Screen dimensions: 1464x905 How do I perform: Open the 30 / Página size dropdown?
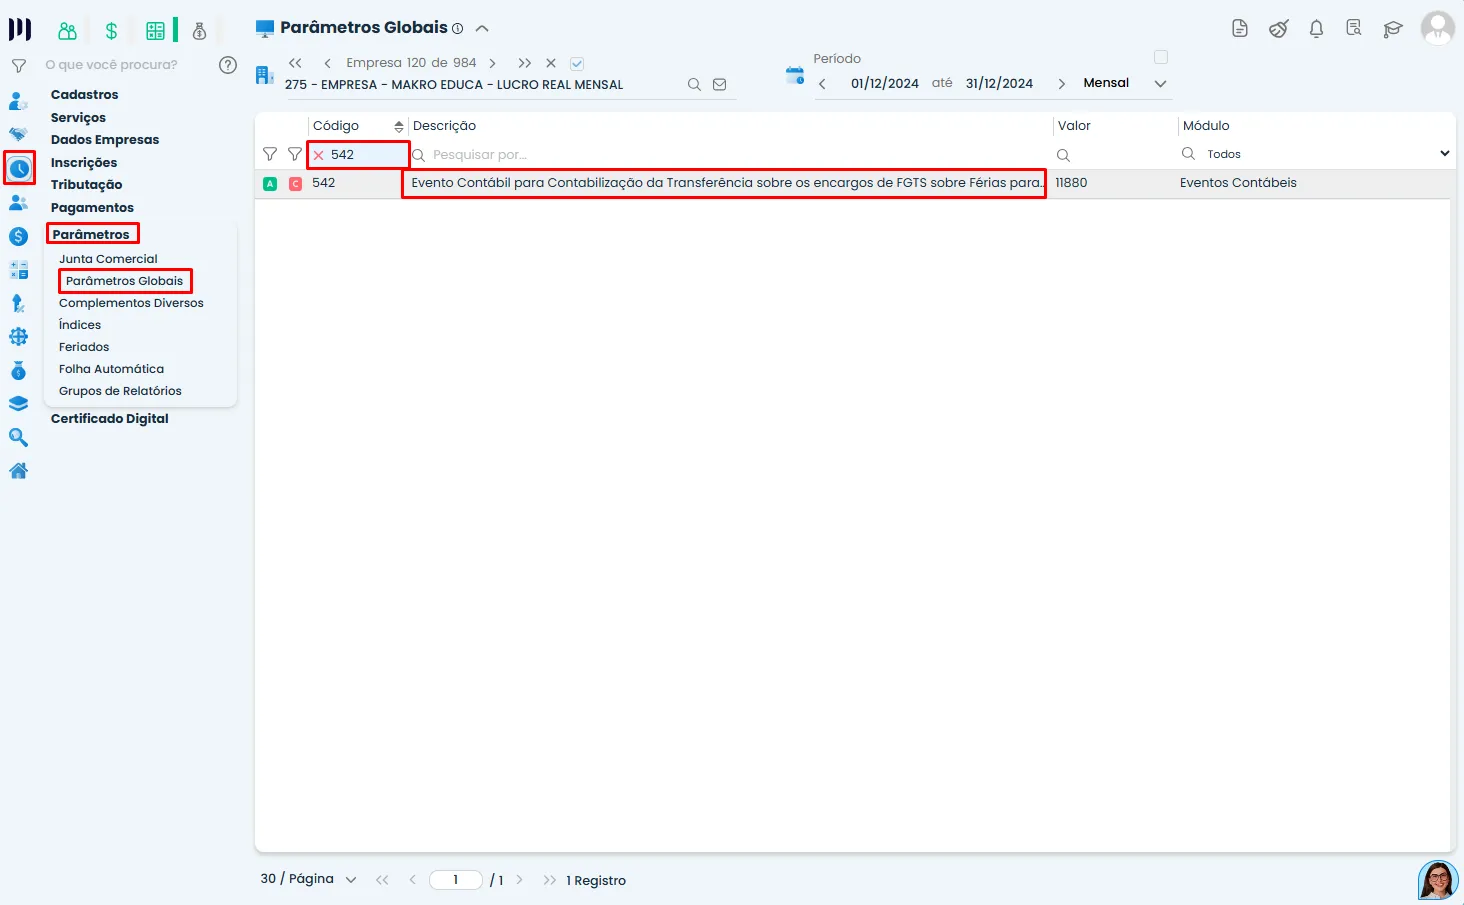click(308, 879)
